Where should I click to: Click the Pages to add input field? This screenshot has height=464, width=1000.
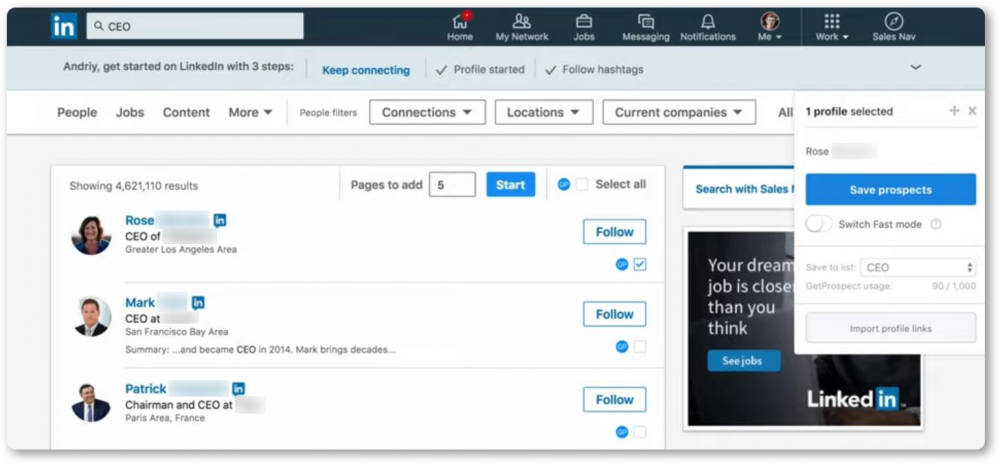(x=452, y=185)
